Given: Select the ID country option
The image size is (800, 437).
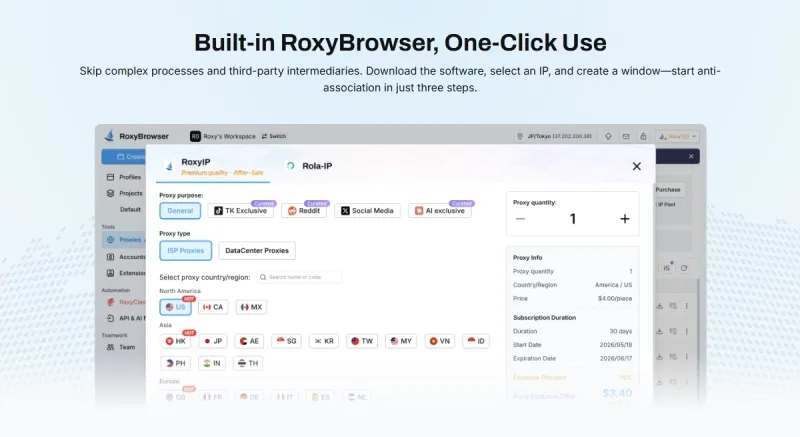Looking at the screenshot, I should click(x=476, y=341).
